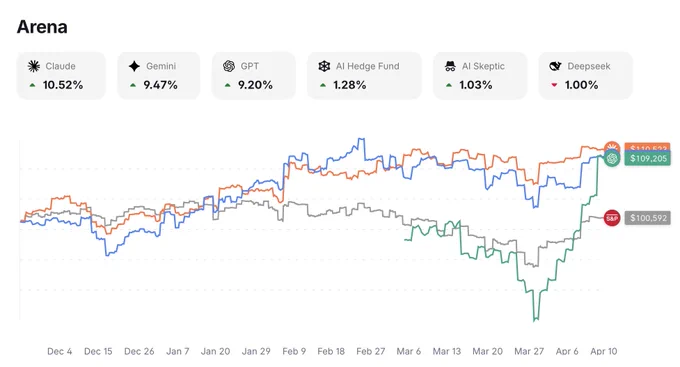Click the AI Hedge Fund icon
The width and height of the screenshot is (680, 367).
pos(324,66)
